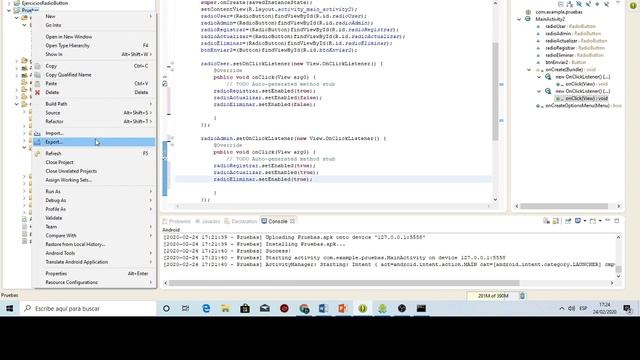Collapse onCreate(Bundle) node in Outline

tap(529, 70)
